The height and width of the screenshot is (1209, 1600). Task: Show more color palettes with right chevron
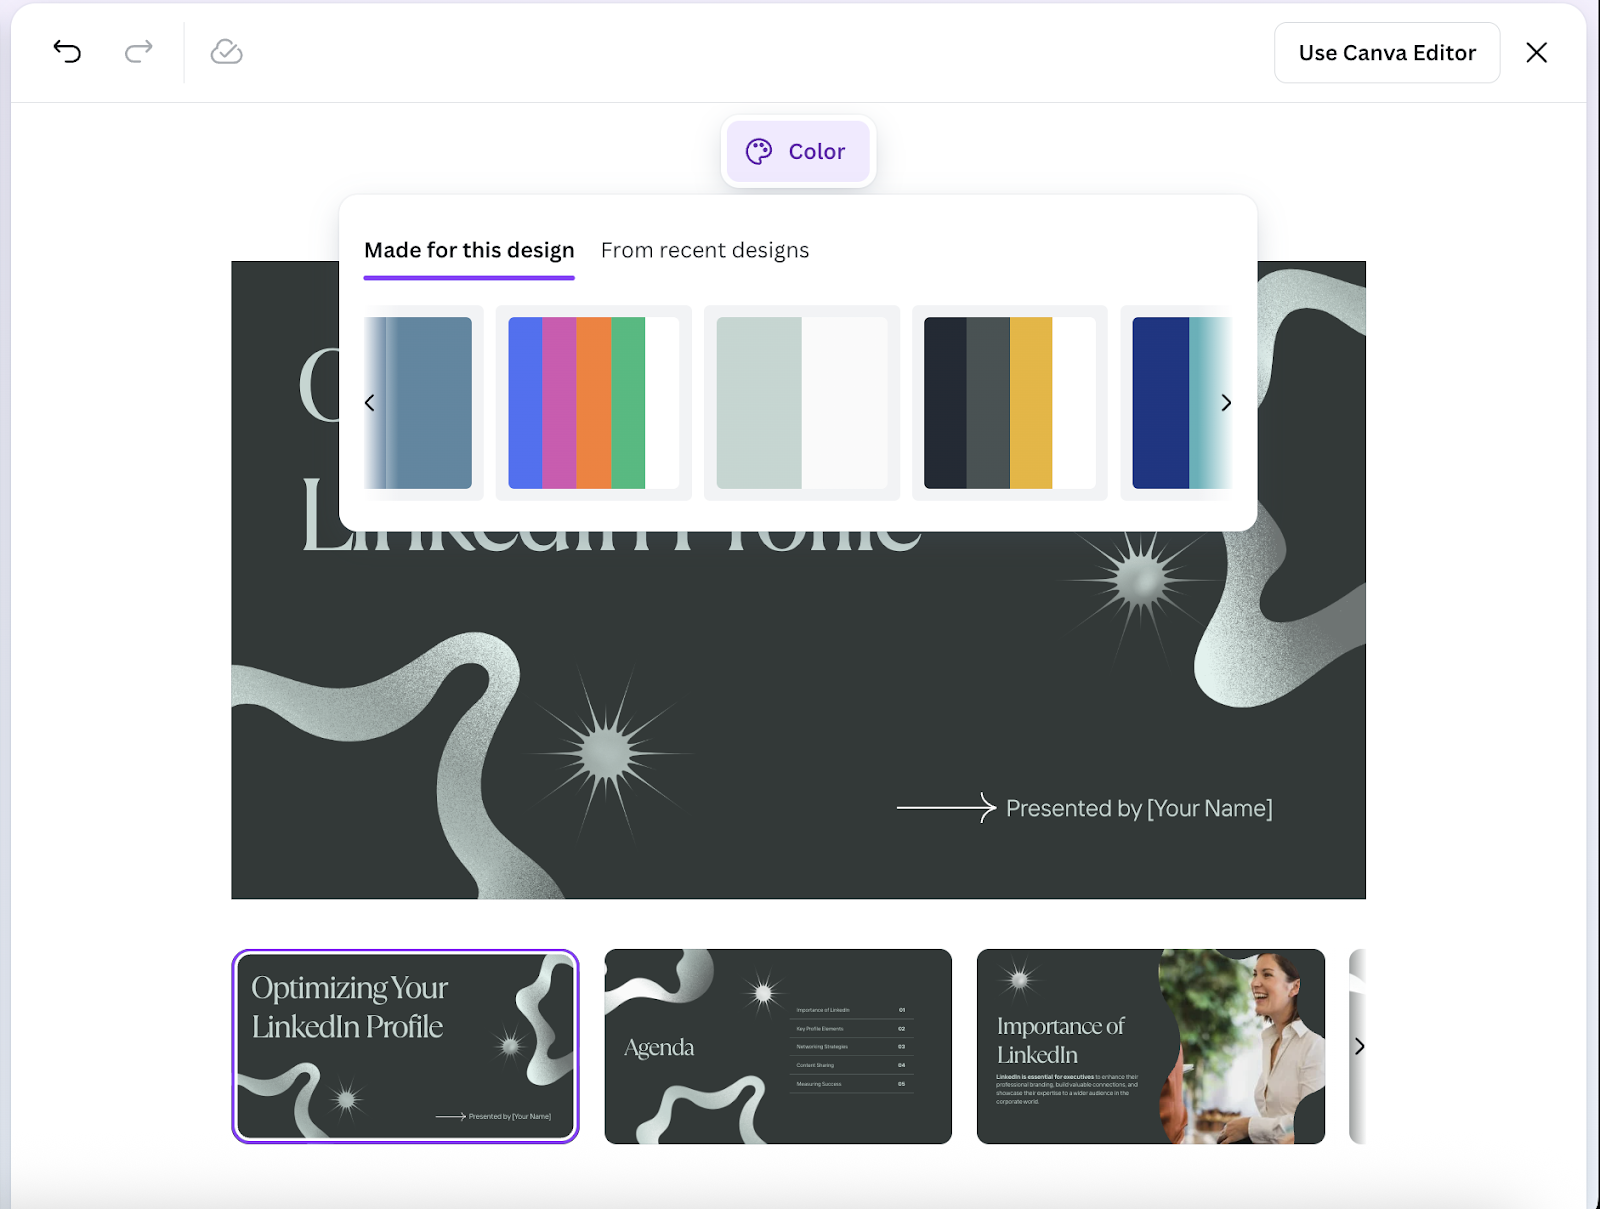tap(1226, 403)
